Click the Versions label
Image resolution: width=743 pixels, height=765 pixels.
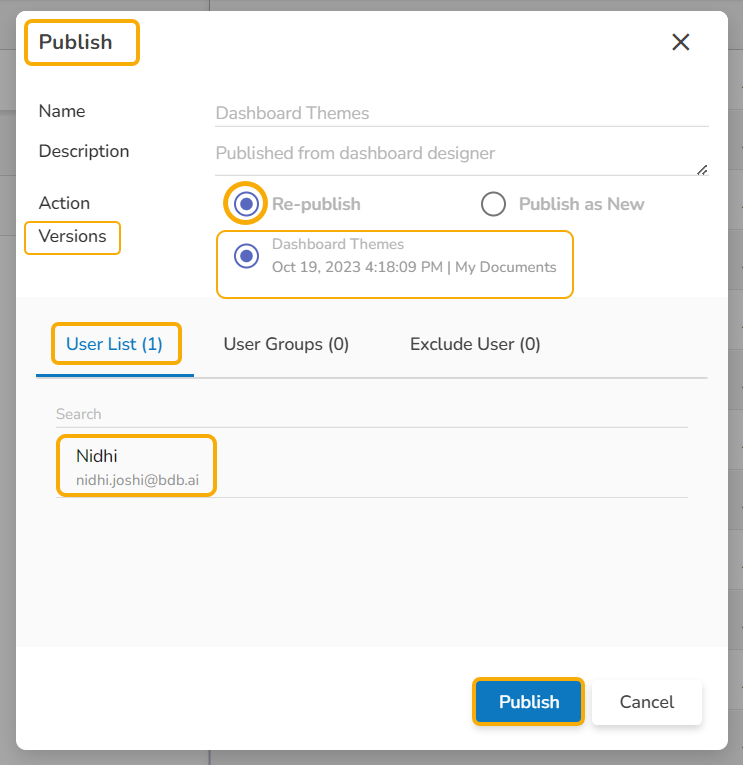72,237
